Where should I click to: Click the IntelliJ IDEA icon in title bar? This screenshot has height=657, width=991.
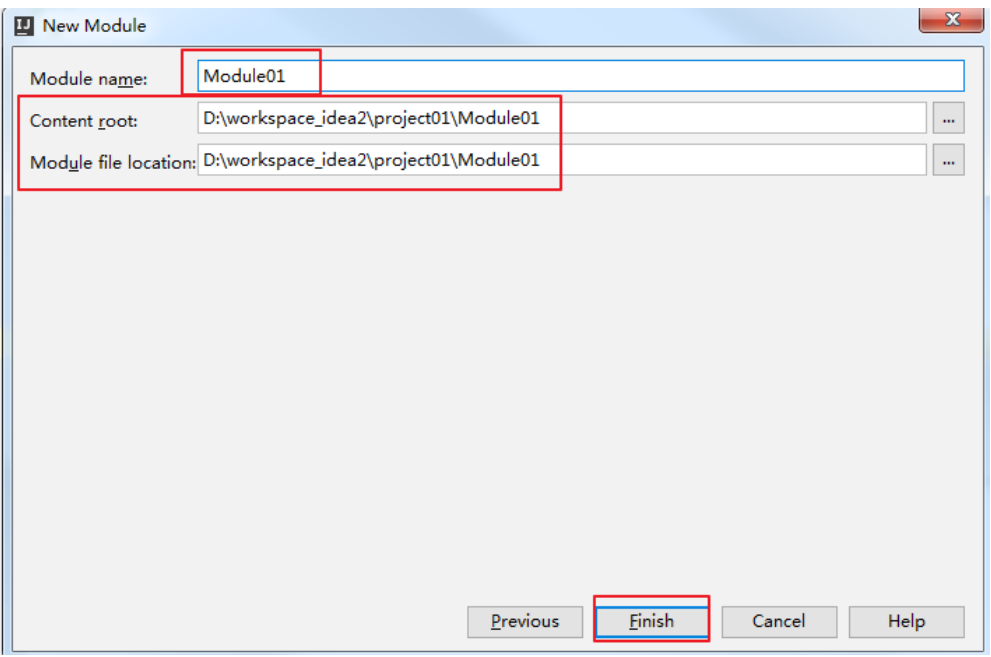pos(24,26)
